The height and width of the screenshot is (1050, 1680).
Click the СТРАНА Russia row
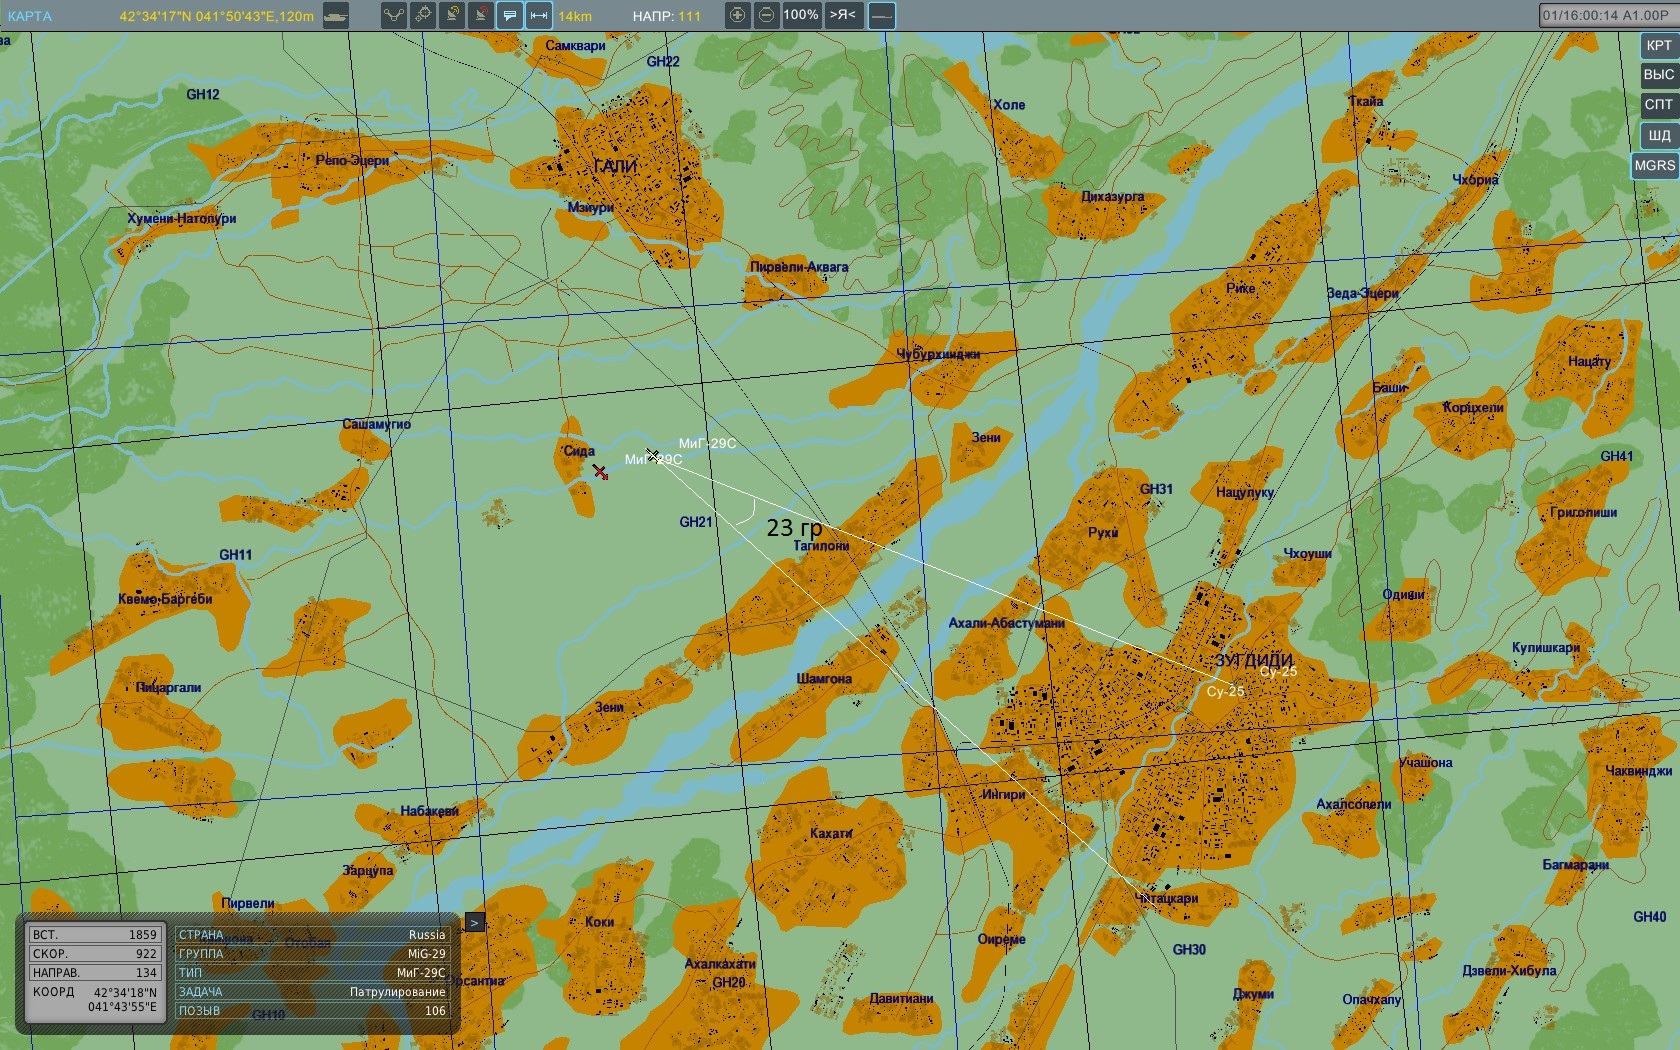(x=312, y=935)
